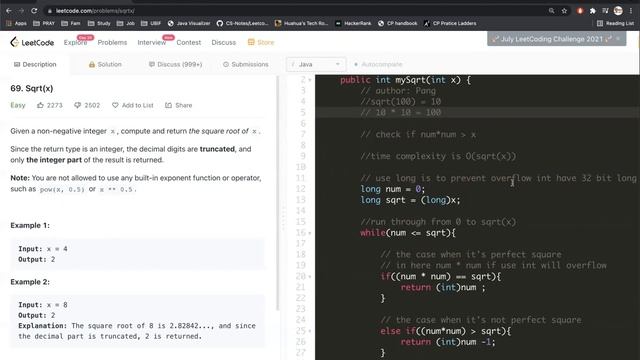Screen dimensions: 640x360
Task: Switch to the Solution tab
Action: click(x=105, y=64)
